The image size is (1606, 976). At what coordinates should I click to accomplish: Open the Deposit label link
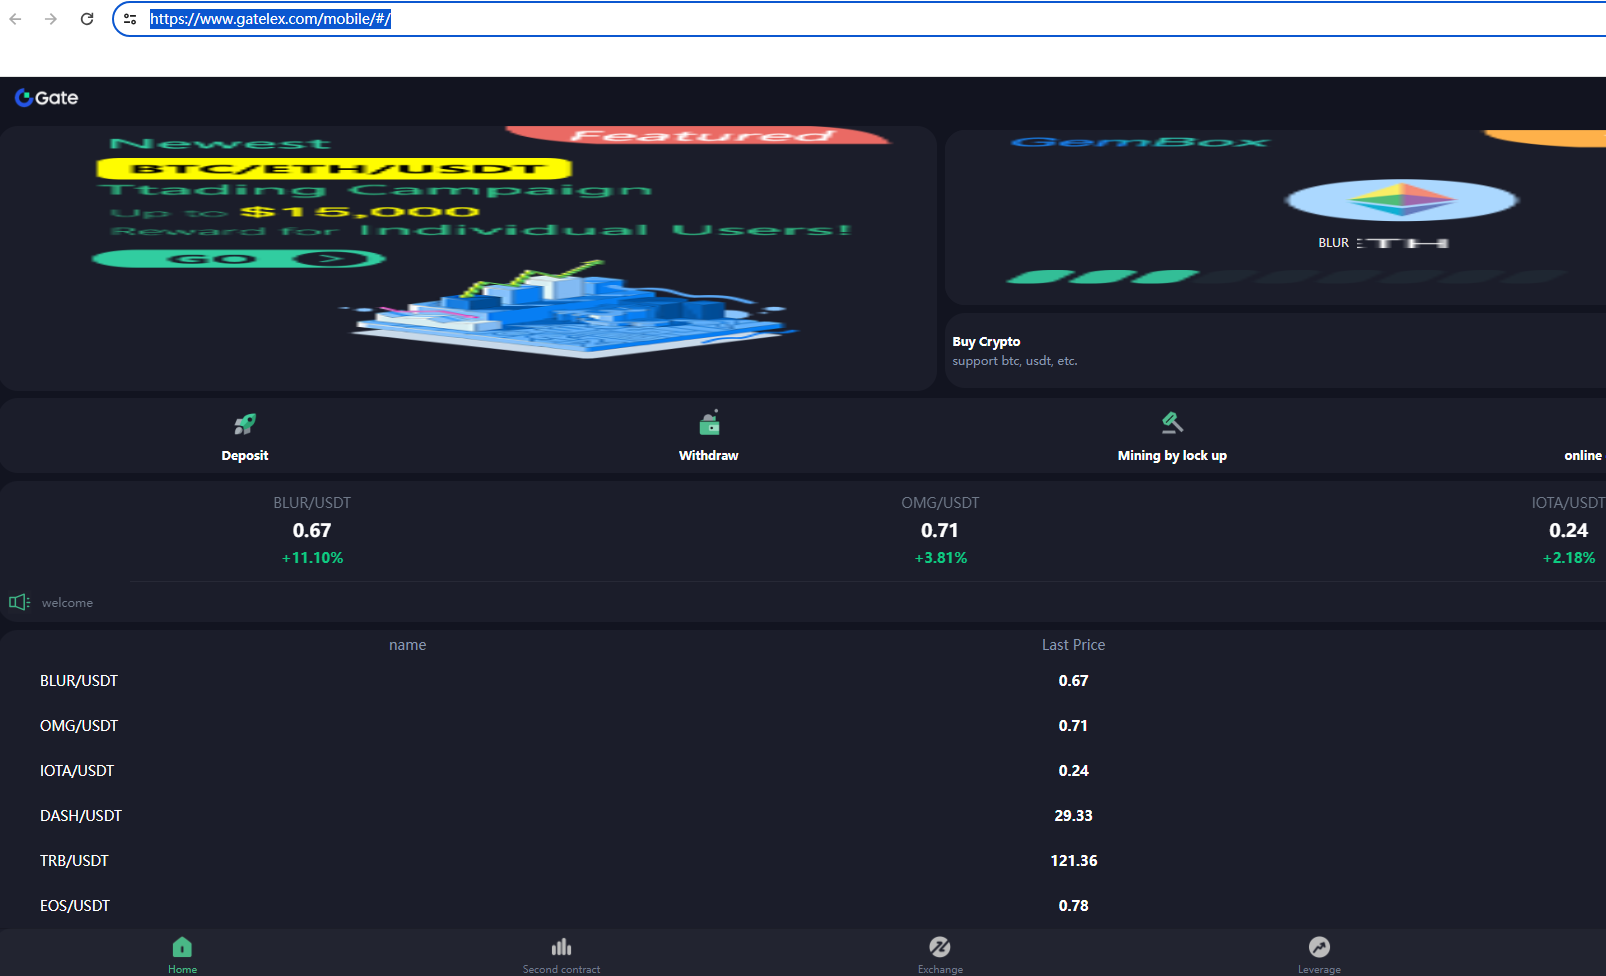[245, 455]
